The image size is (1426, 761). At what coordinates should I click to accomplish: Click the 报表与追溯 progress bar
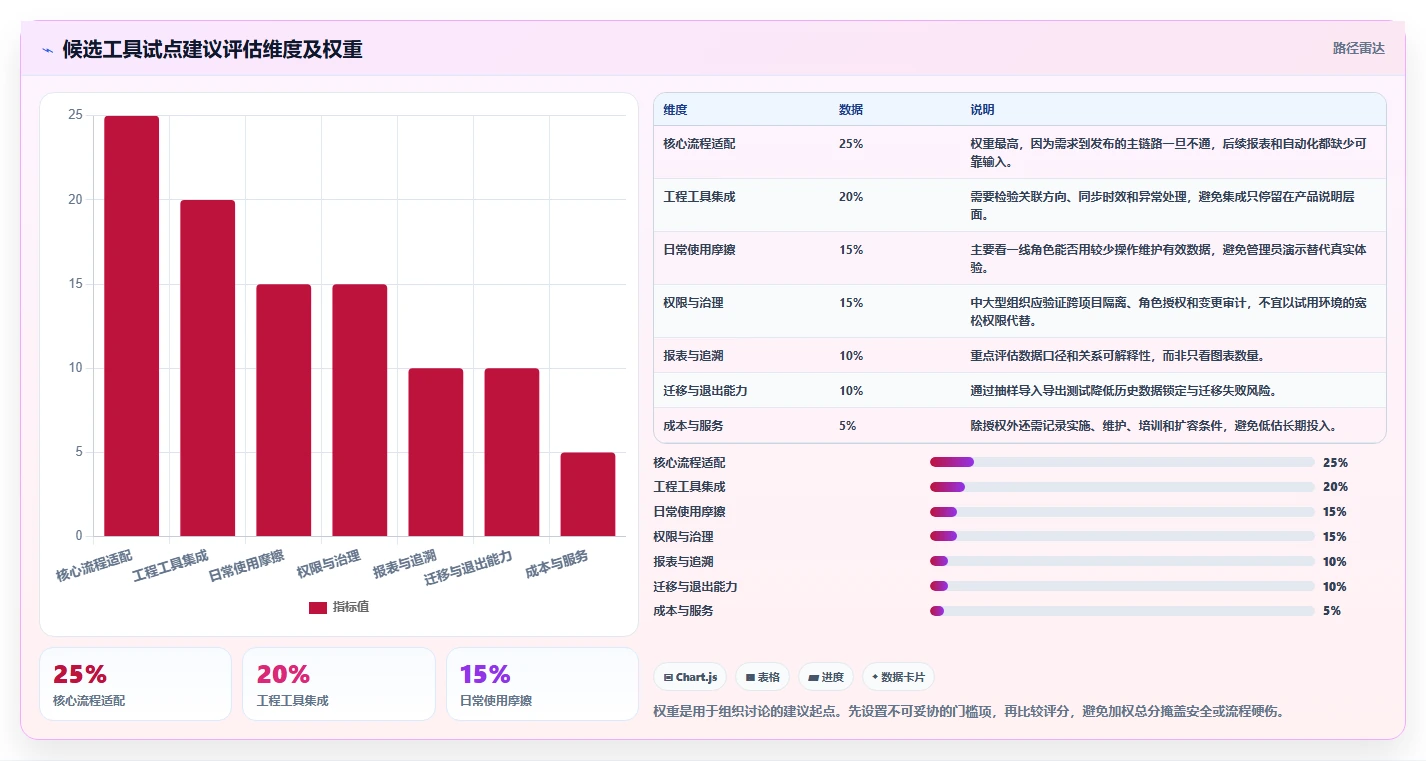[1122, 561]
